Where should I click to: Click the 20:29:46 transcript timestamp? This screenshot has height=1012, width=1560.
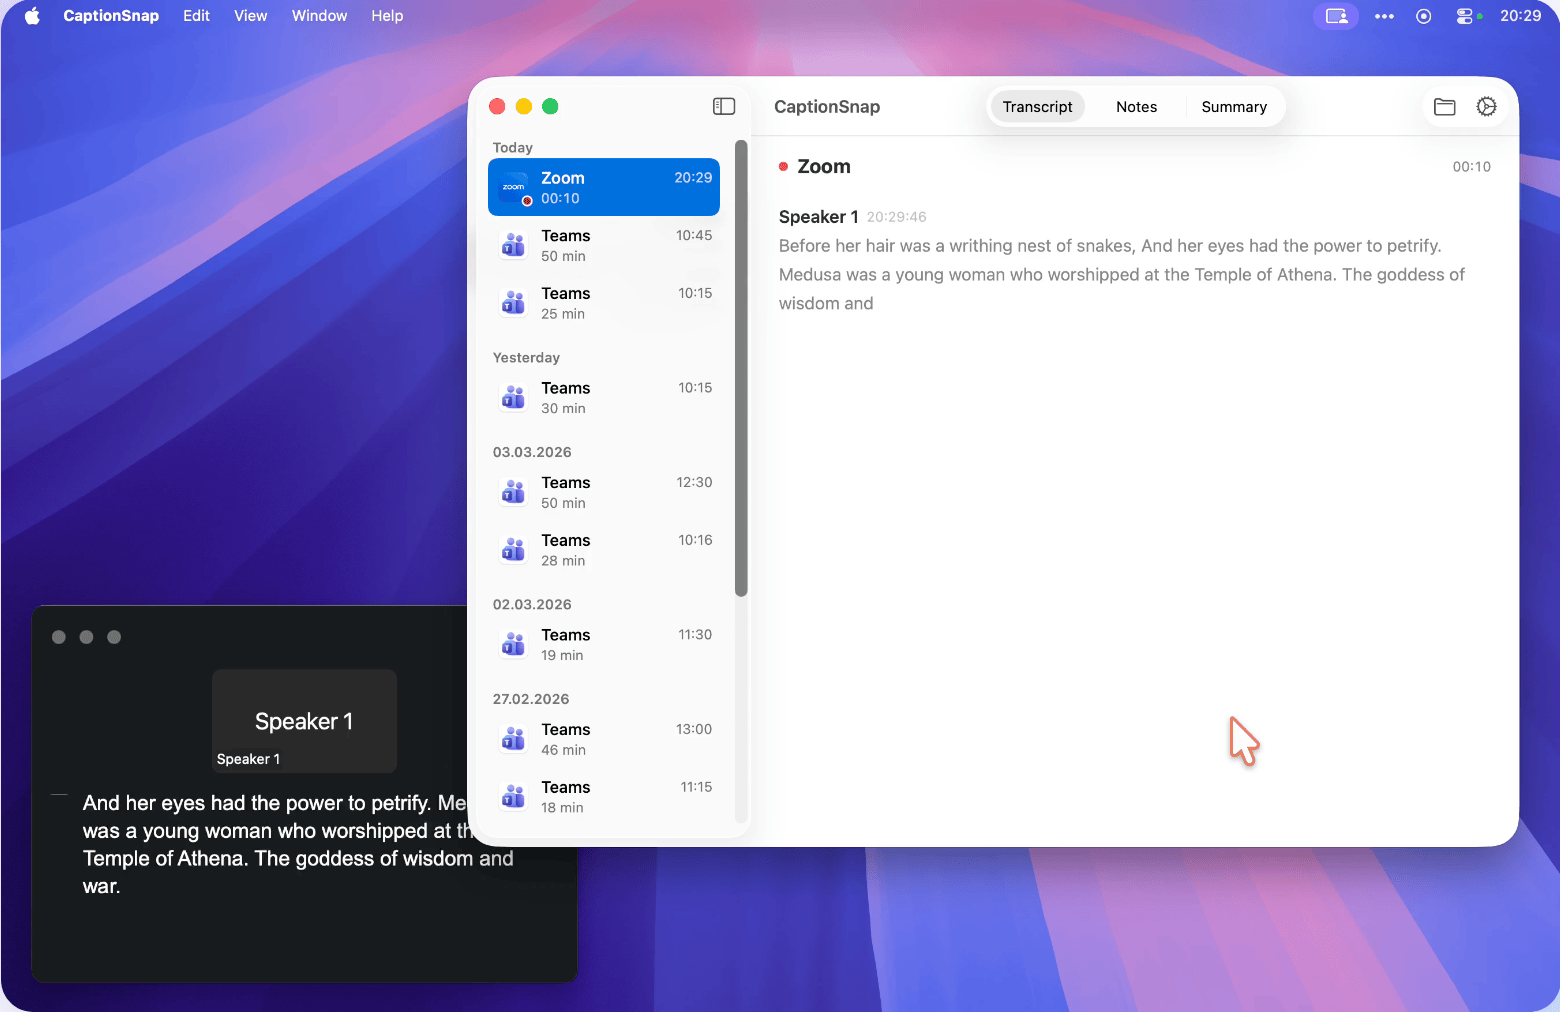[x=897, y=217]
